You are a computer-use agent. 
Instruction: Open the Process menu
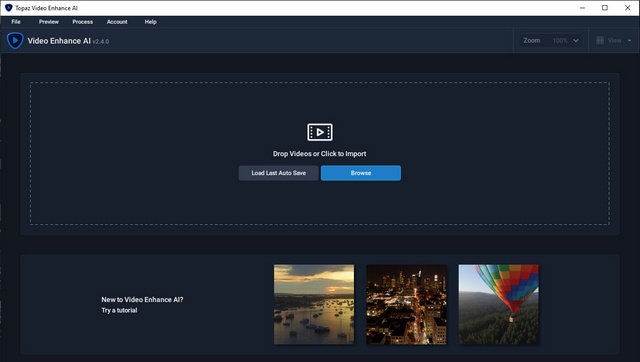click(82, 22)
